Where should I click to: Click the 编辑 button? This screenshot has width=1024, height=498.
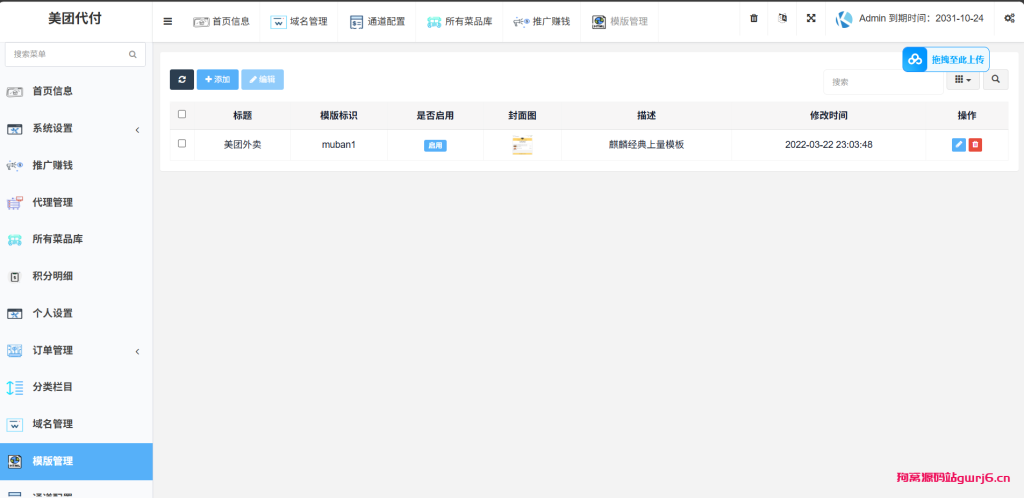pyautogui.click(x=262, y=80)
